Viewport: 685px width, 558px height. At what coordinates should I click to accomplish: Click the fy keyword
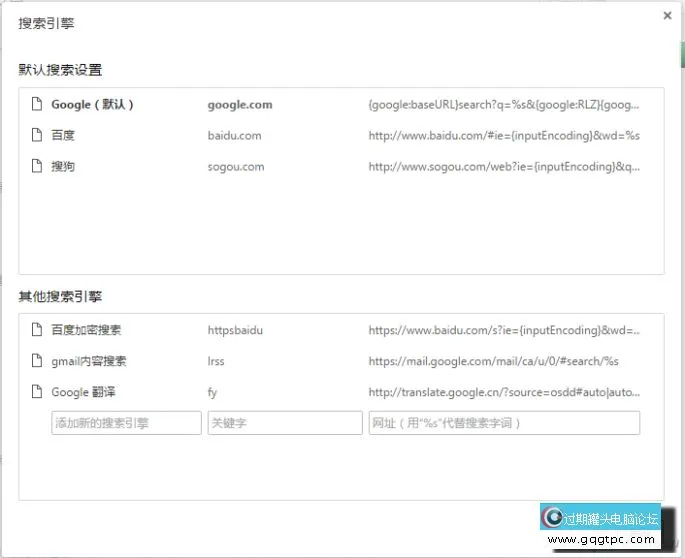[x=212, y=392]
